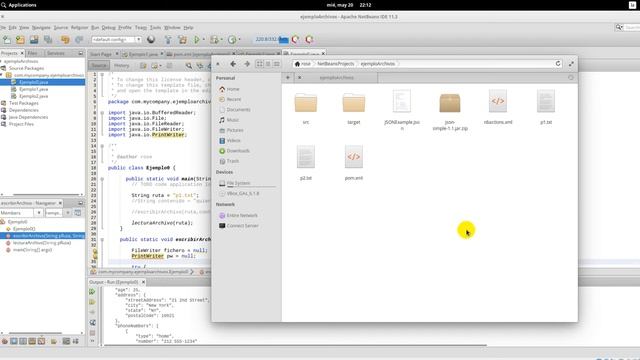Open the src folder
Screen dimensions: 640x360
tap(306, 108)
